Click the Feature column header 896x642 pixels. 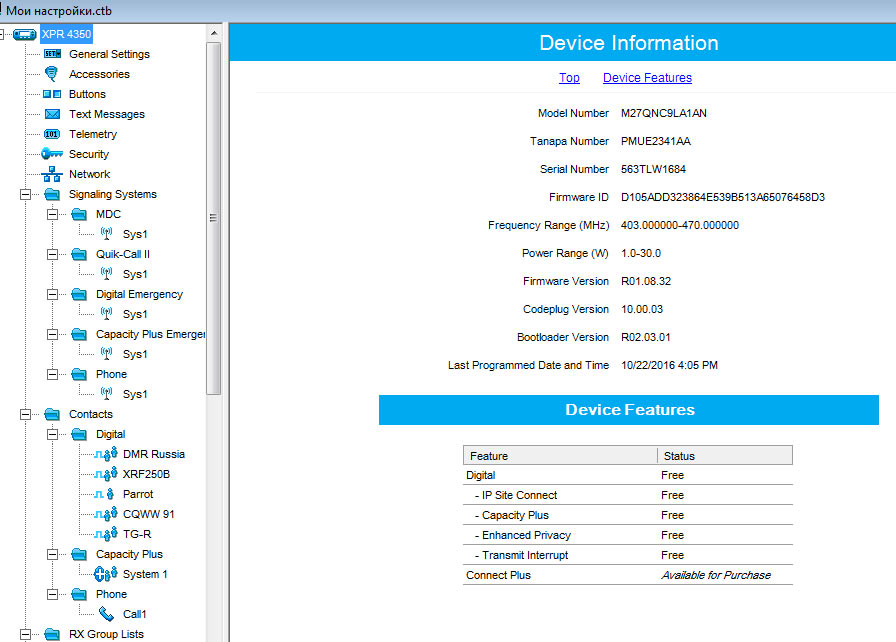[560, 456]
